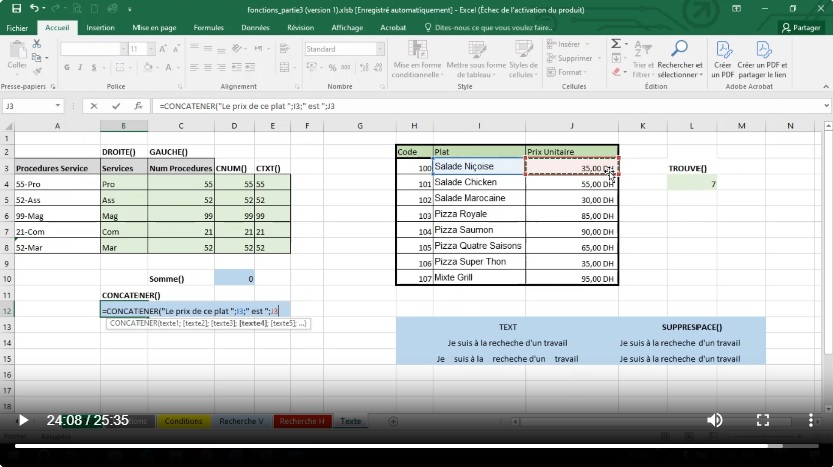Switch to the Révision tab
Viewport: 833px width, 467px height.
300,28
